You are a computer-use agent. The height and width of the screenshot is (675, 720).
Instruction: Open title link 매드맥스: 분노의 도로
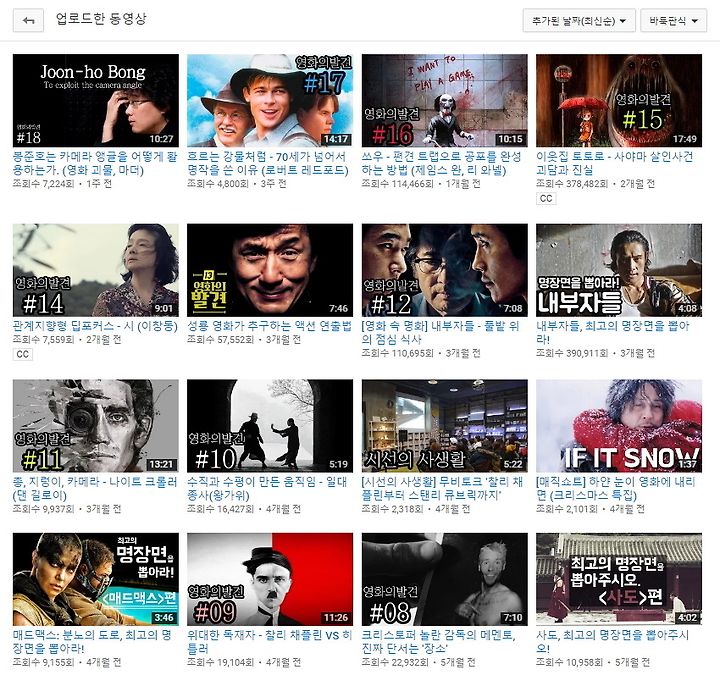[x=92, y=642]
